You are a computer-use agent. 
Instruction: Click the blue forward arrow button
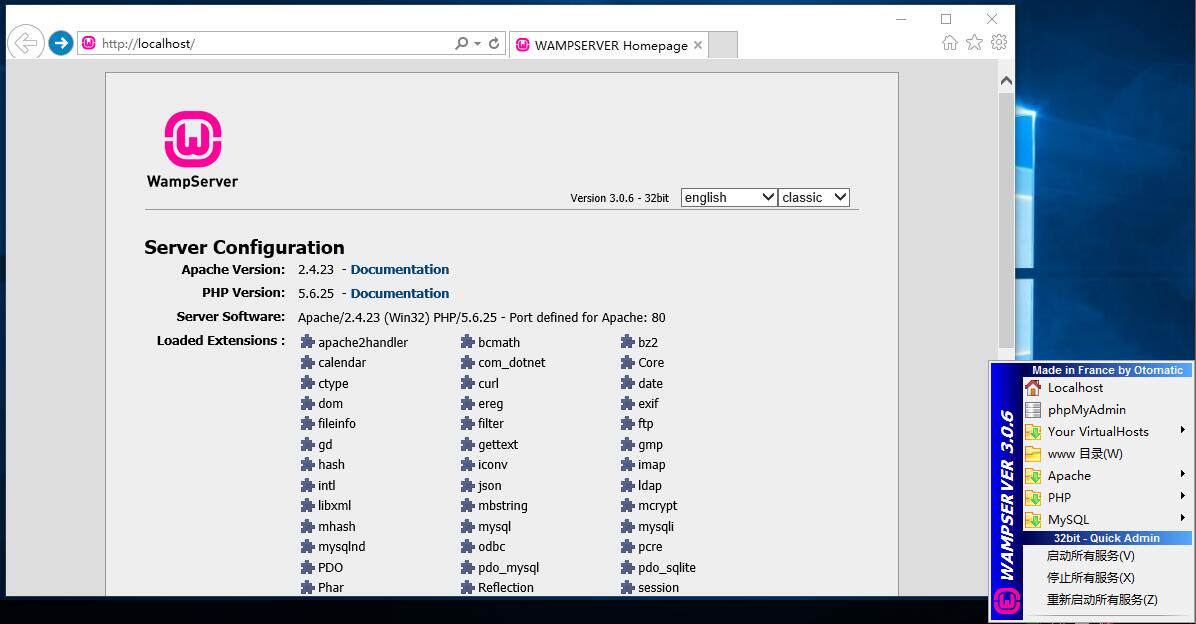[61, 43]
